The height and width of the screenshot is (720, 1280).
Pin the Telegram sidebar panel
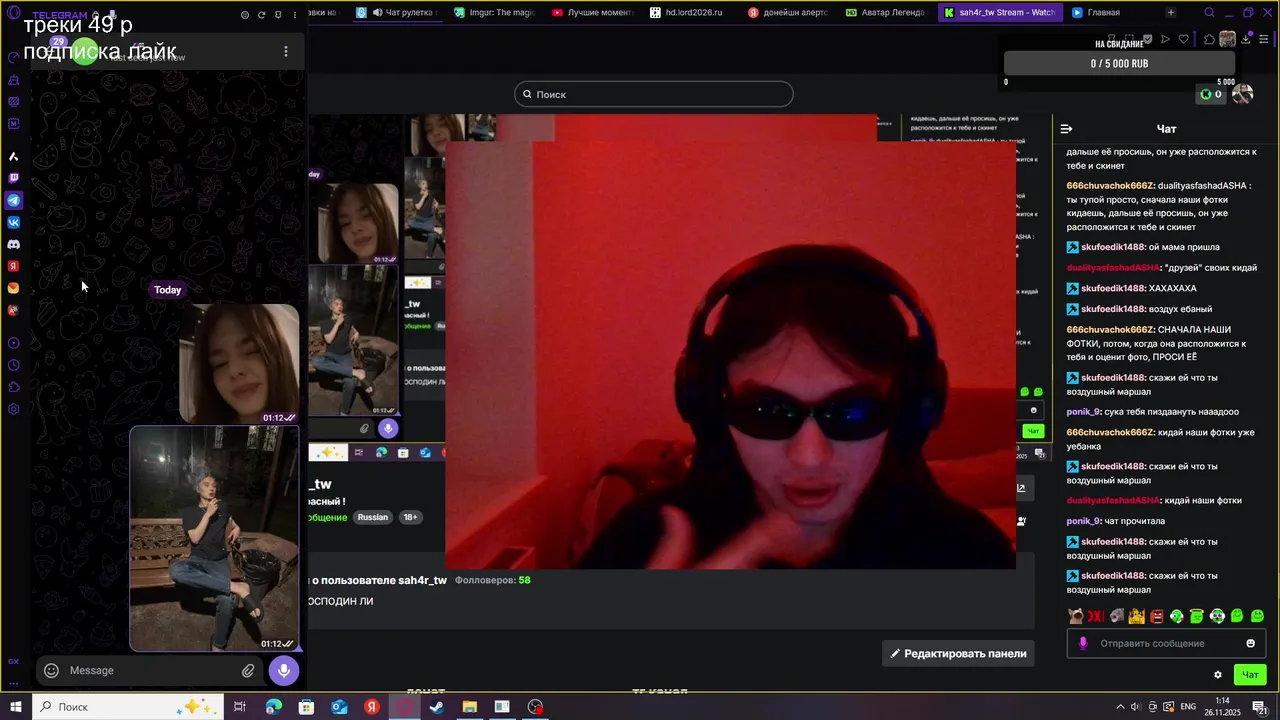pyautogui.click(x=278, y=15)
